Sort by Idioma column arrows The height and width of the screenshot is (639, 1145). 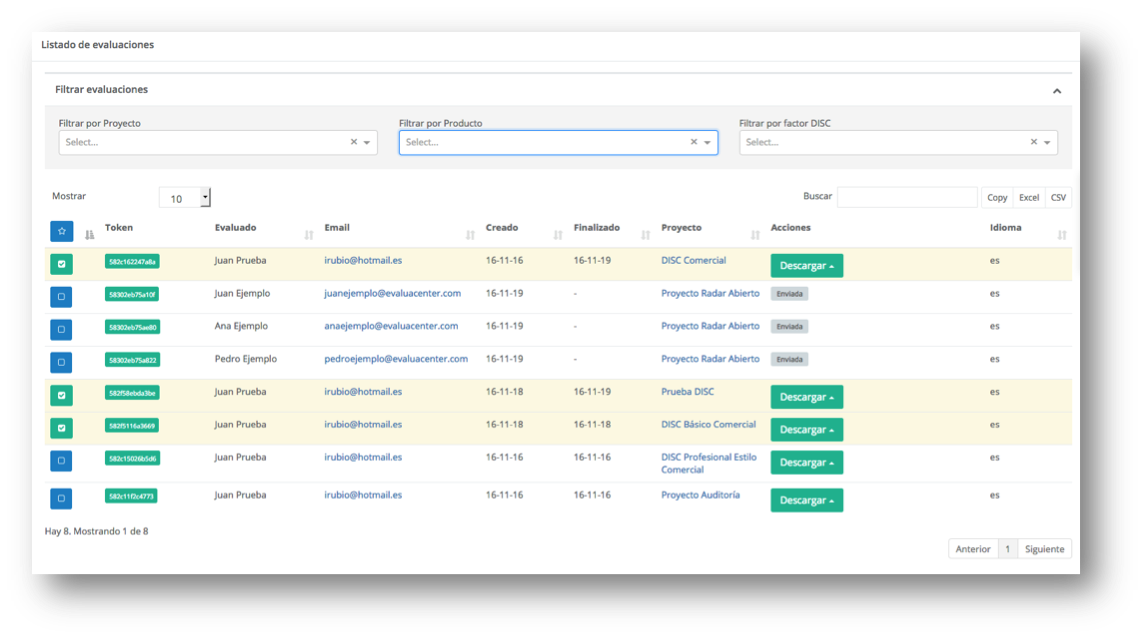(x=1062, y=234)
